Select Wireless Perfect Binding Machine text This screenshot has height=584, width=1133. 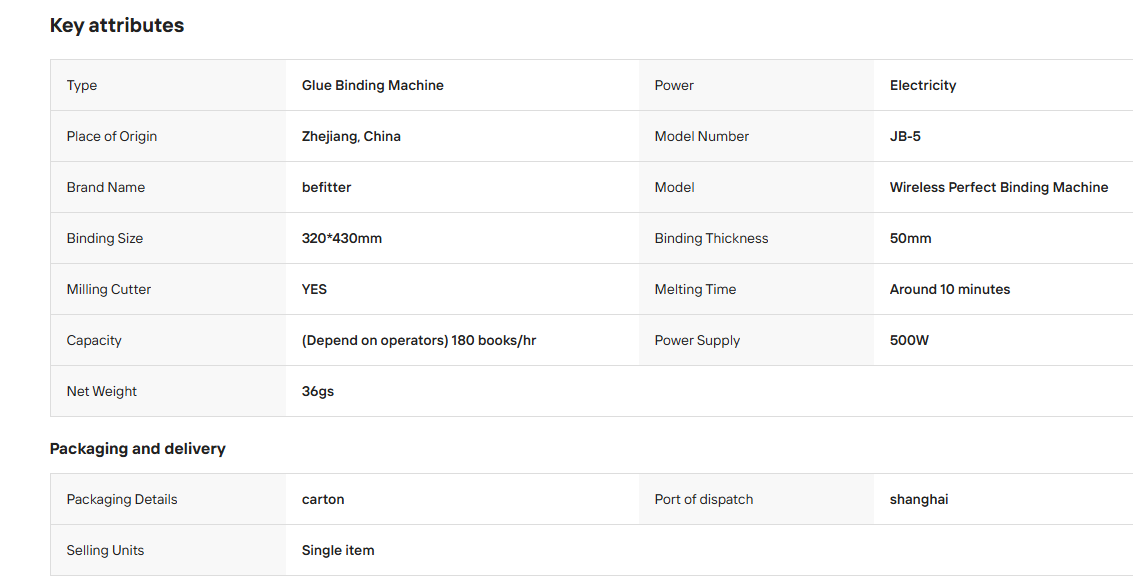(x=999, y=187)
